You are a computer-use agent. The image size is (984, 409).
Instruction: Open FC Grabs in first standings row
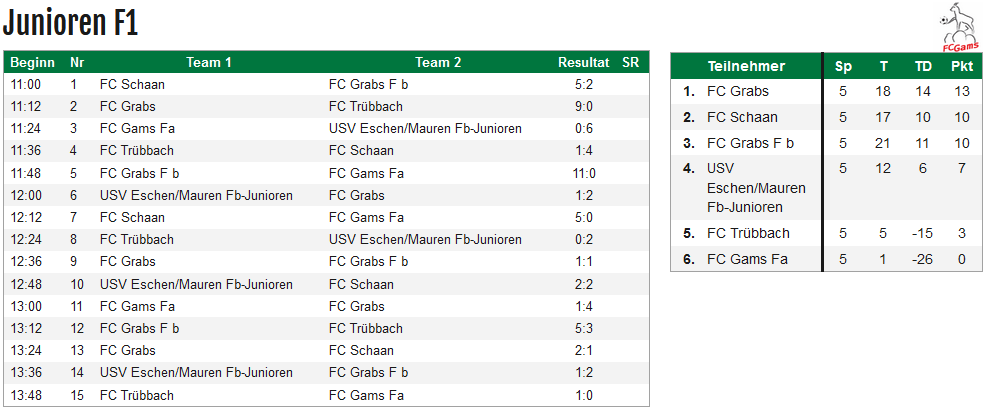737,92
